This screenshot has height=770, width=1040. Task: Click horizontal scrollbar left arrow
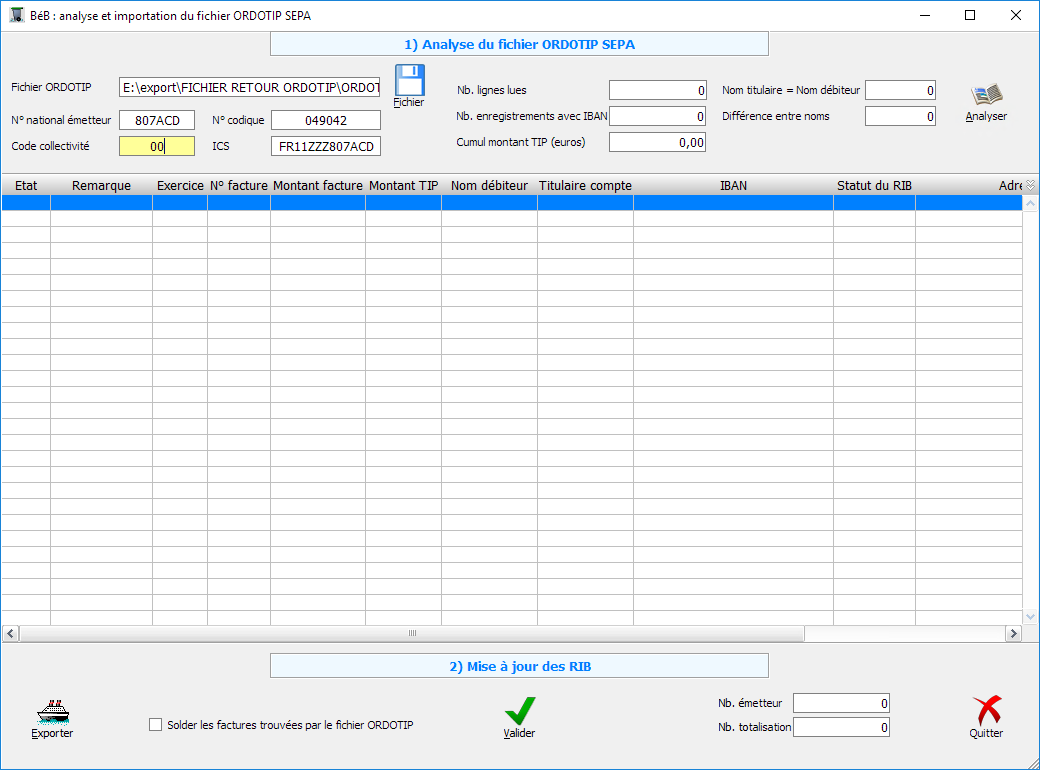point(10,634)
